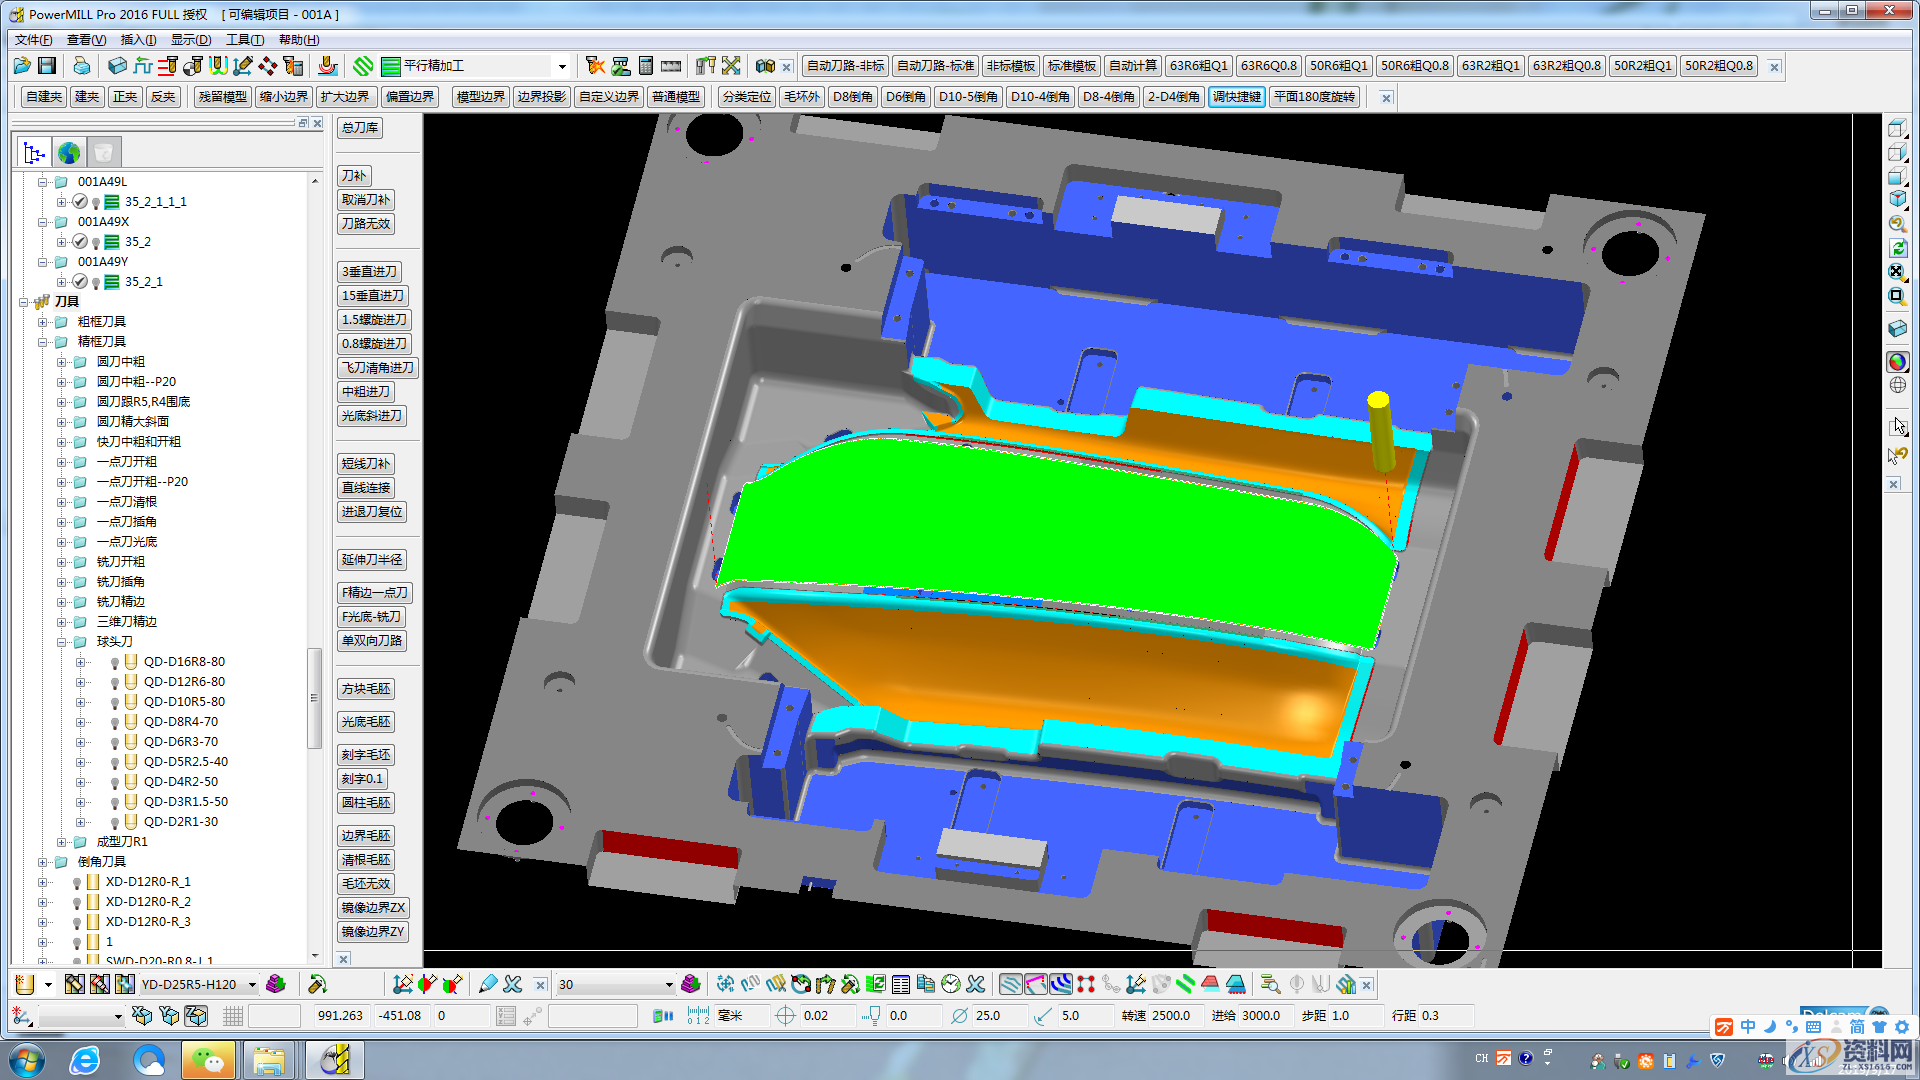Viewport: 1920px width, 1080px height.
Task: Click the 残留模型 button
Action: [222, 97]
